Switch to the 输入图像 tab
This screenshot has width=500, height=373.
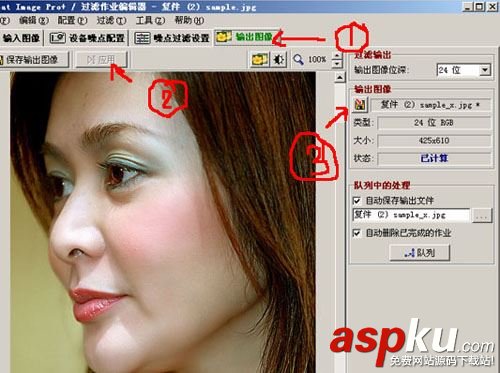click(21, 38)
